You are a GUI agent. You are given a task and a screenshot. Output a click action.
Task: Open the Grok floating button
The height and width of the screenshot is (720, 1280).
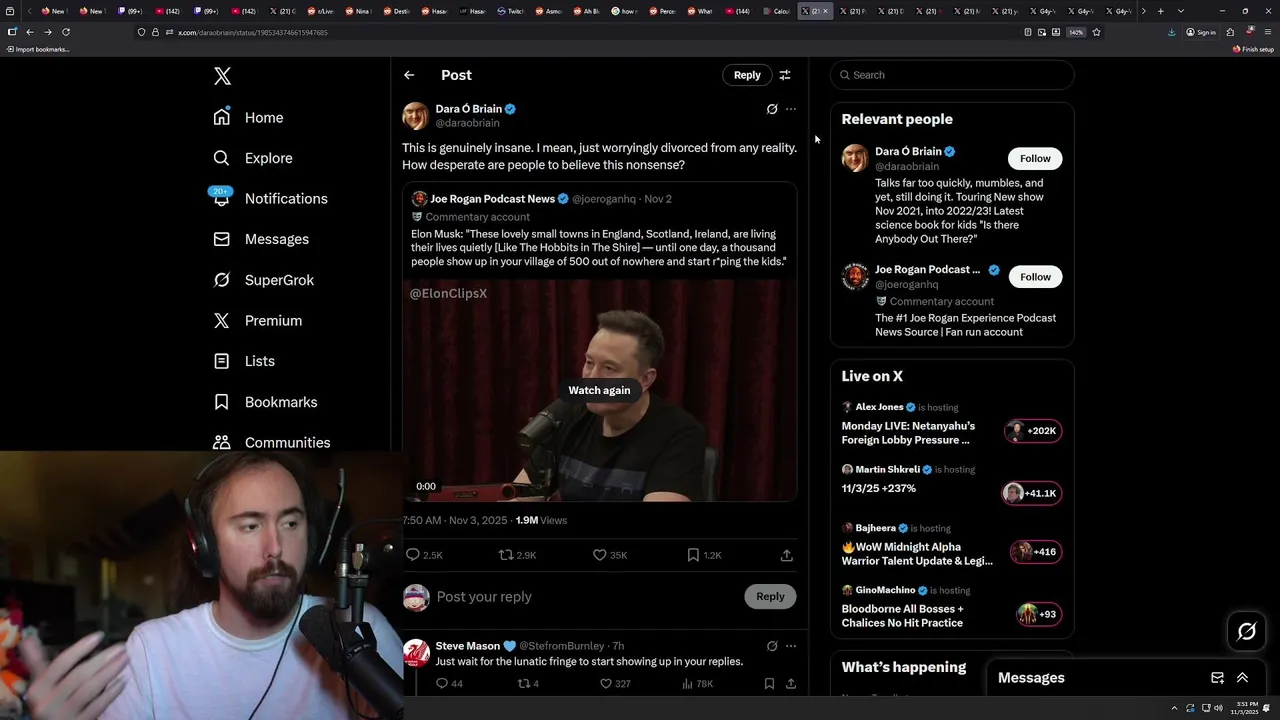[1247, 631]
